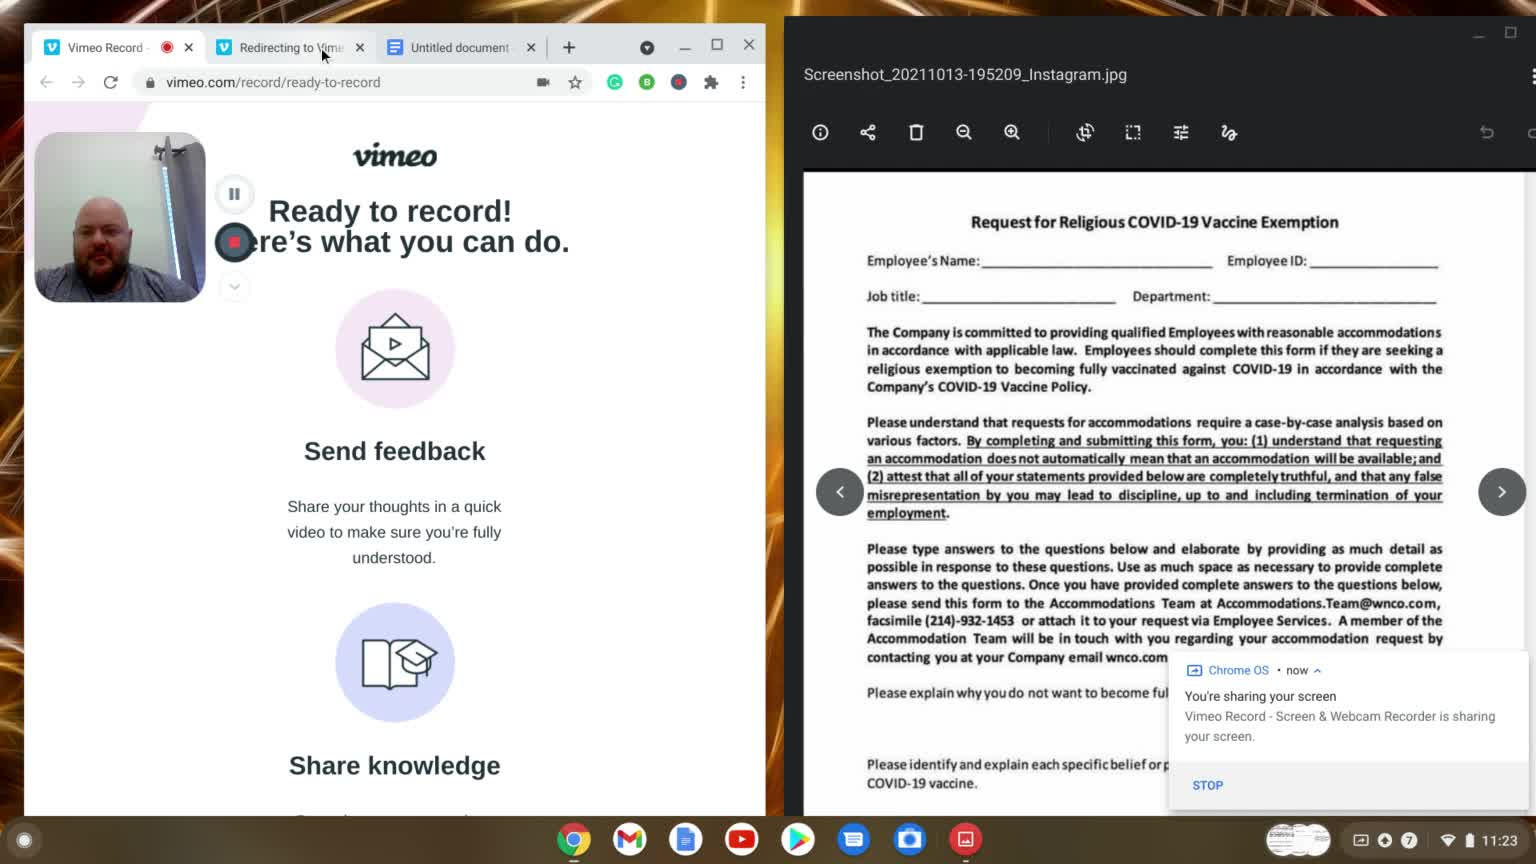Select the Screenshot_20211013 file name title
Image resolution: width=1536 pixels, height=864 pixels.
point(965,75)
